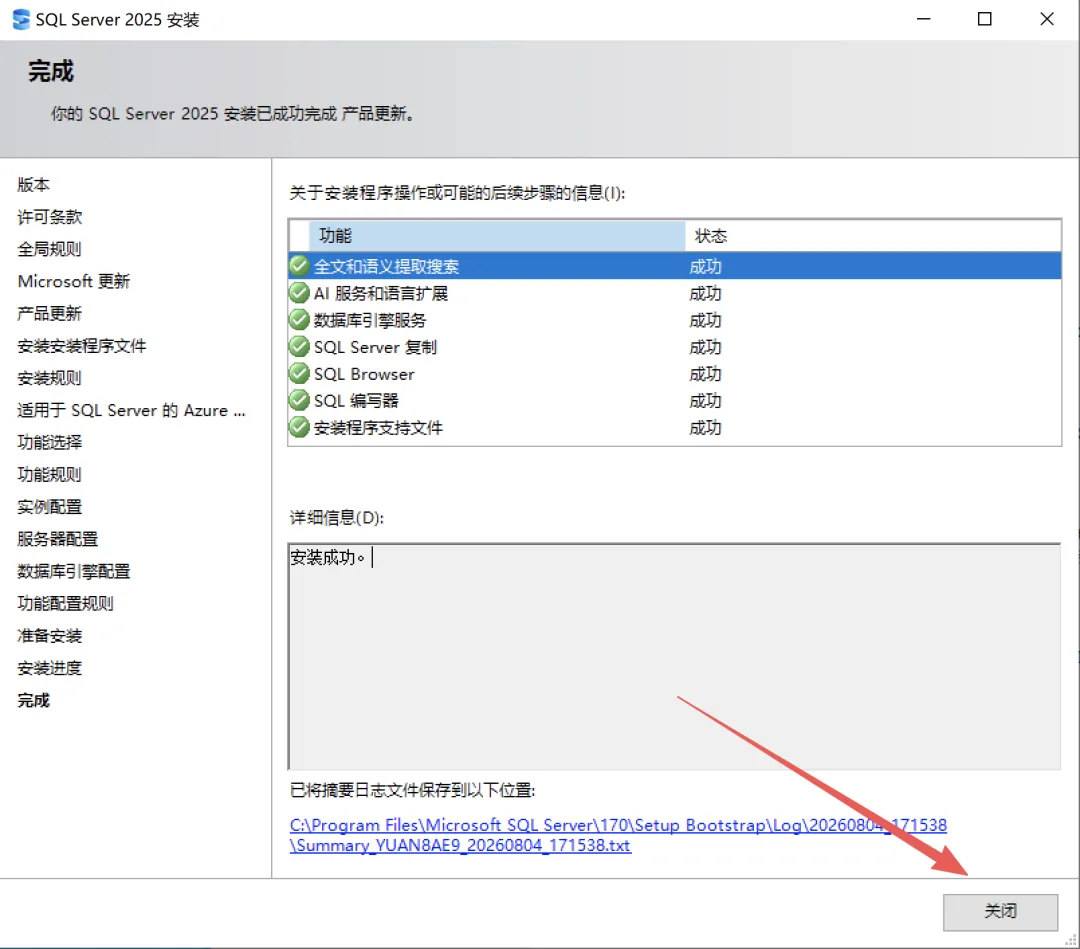
Task: Click the 关闭 button
Action: tap(1000, 912)
